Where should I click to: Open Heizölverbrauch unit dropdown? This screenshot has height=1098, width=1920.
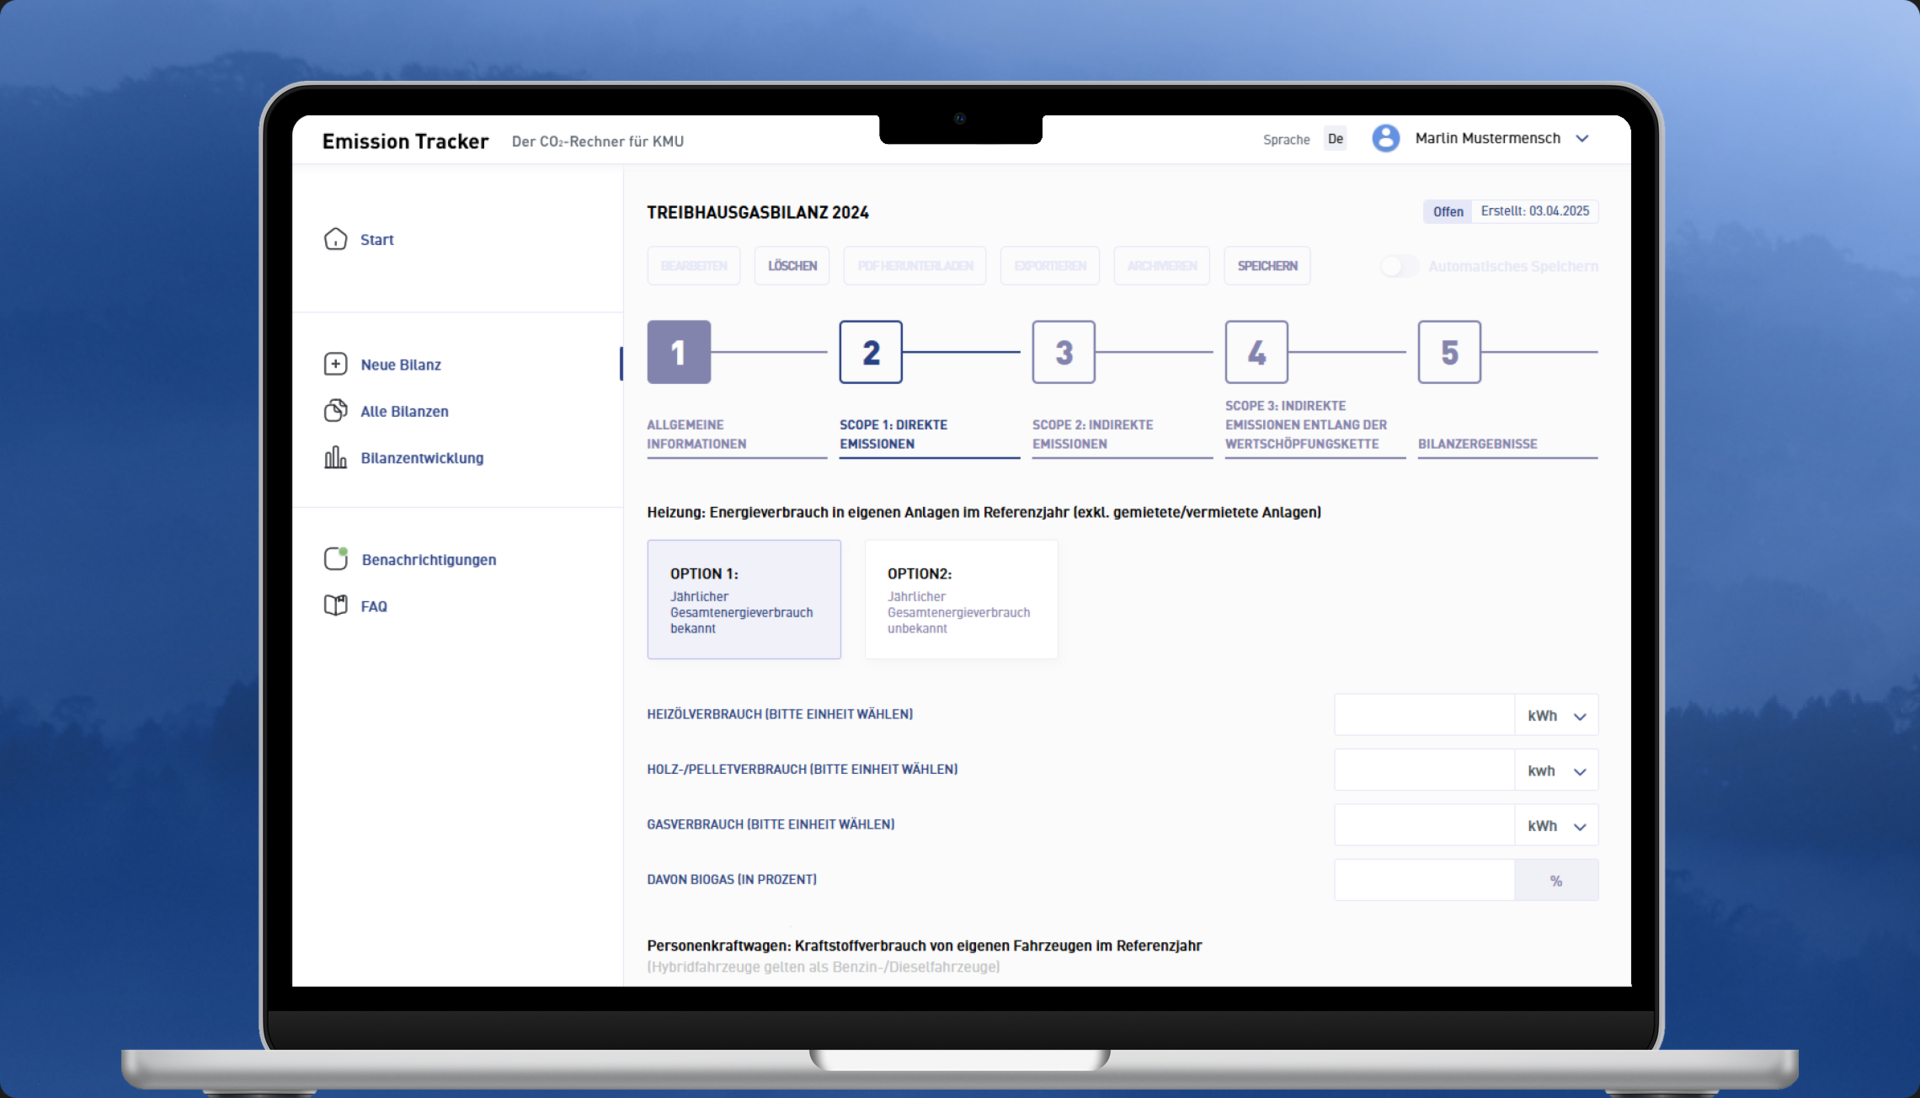pos(1556,716)
